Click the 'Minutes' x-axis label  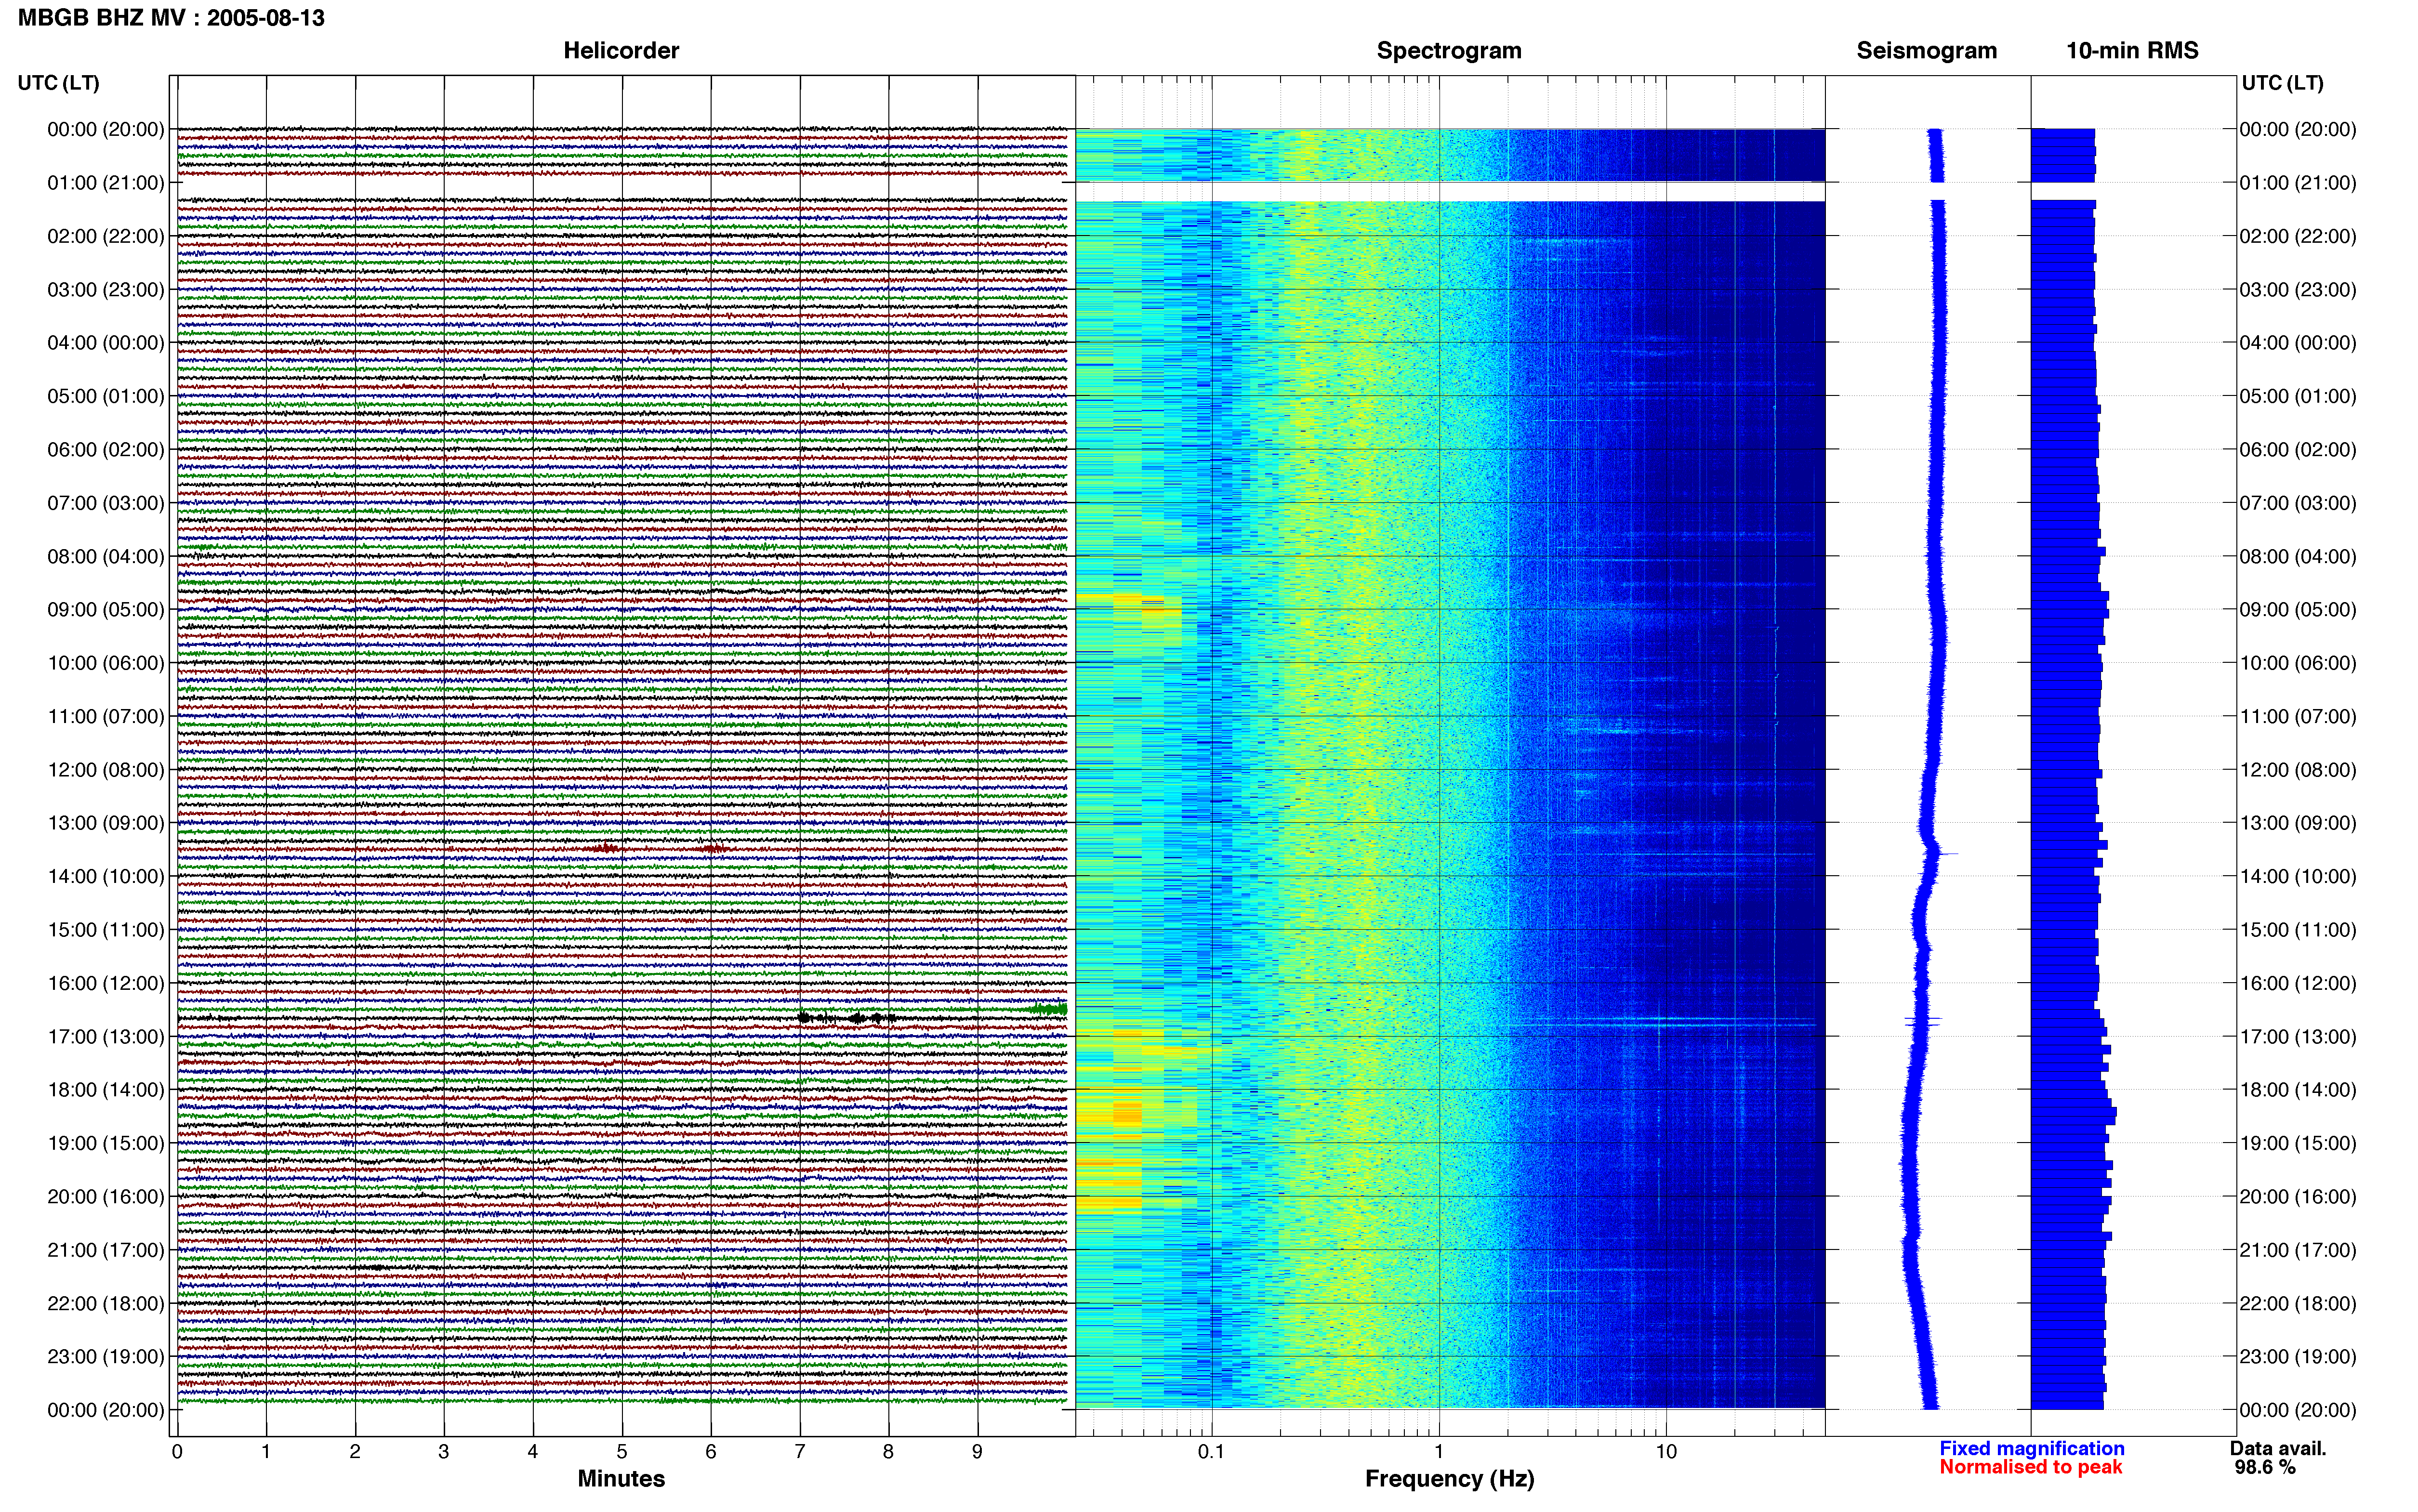(621, 1478)
